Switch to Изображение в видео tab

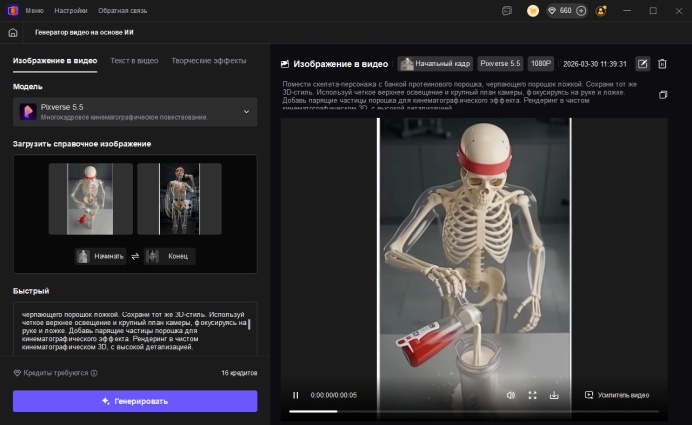click(55, 61)
